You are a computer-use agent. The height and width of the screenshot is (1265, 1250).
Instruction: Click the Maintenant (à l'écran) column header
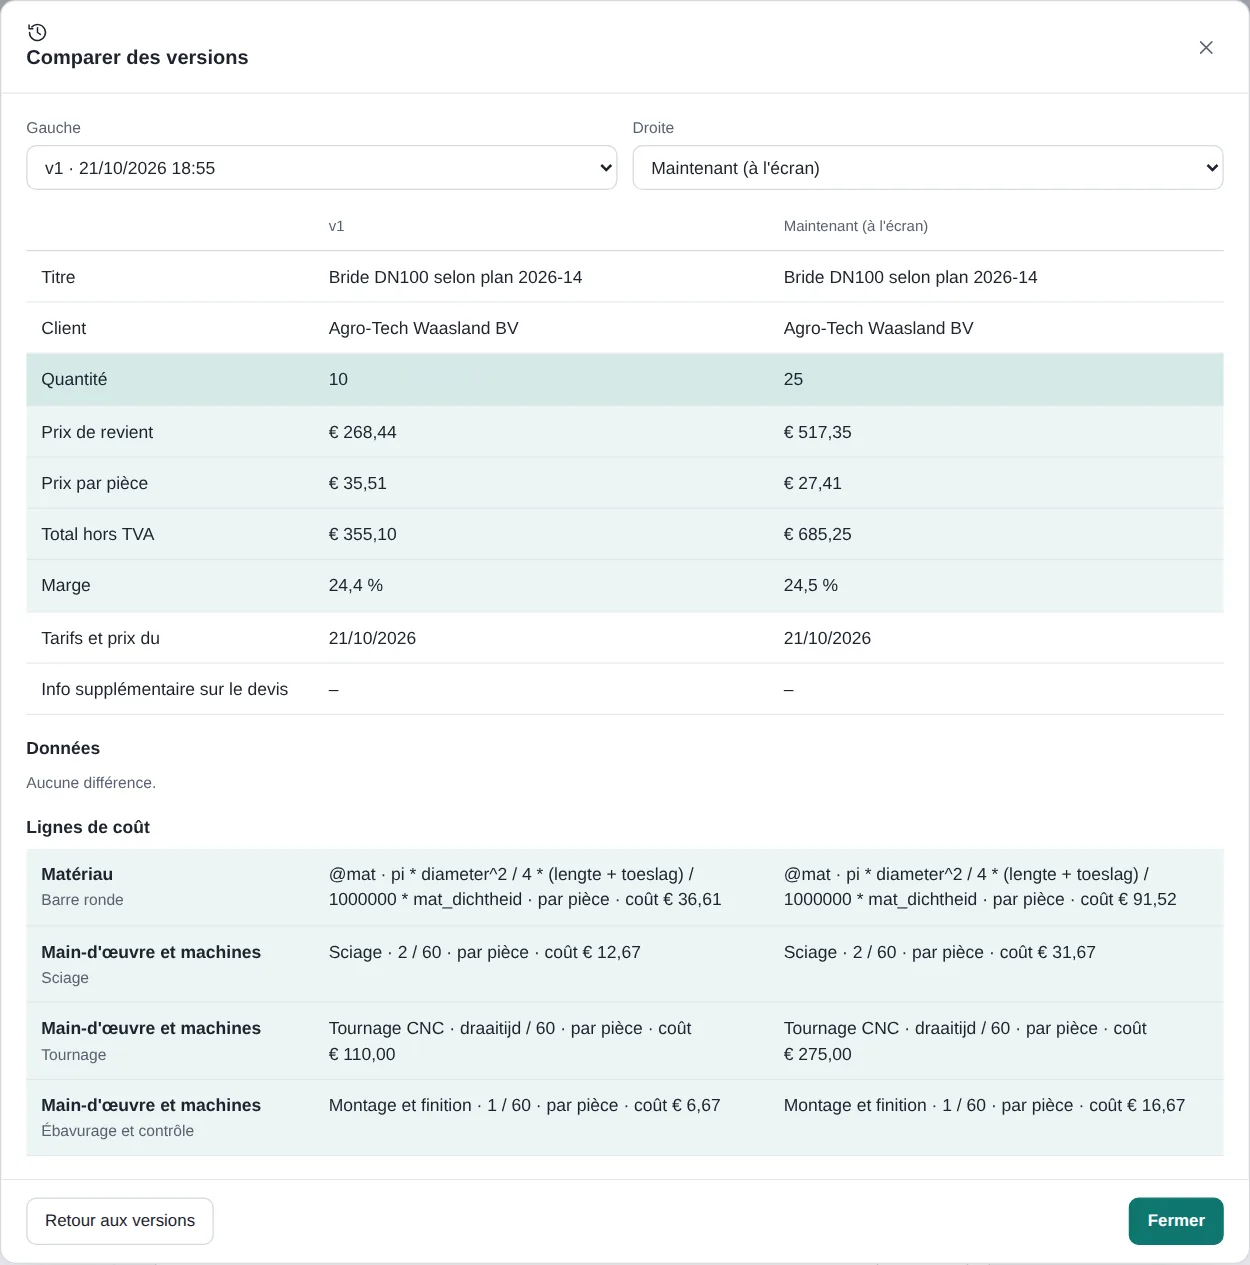pyautogui.click(x=855, y=226)
